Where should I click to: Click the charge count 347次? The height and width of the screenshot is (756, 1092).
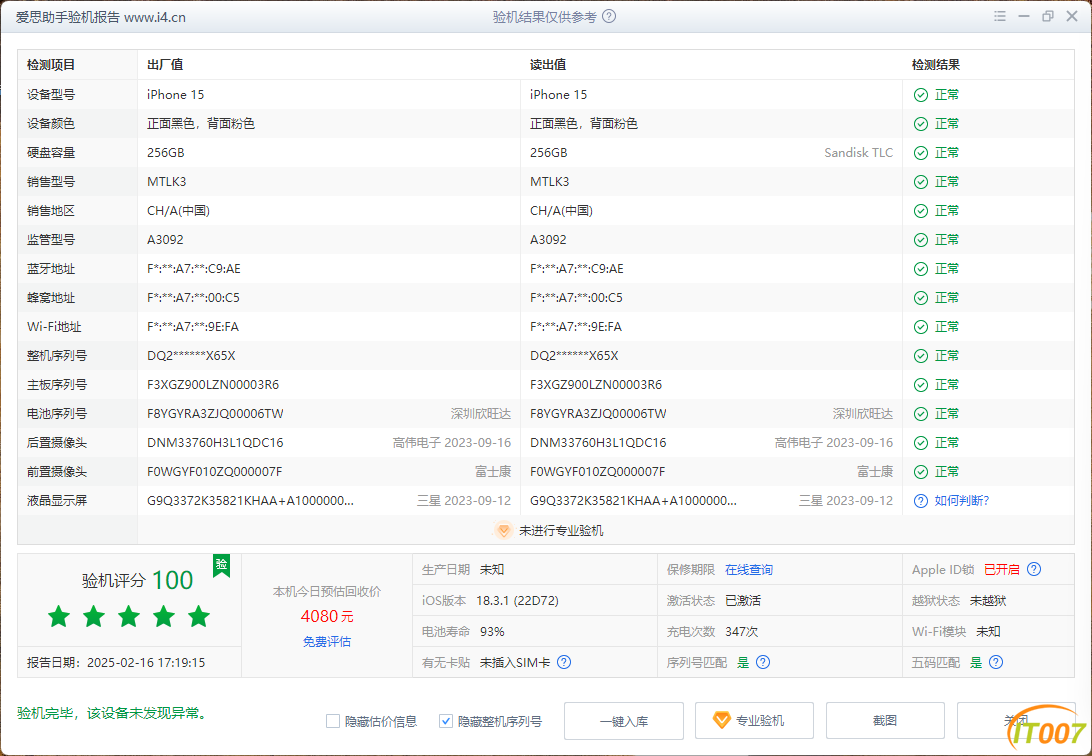click(x=742, y=631)
